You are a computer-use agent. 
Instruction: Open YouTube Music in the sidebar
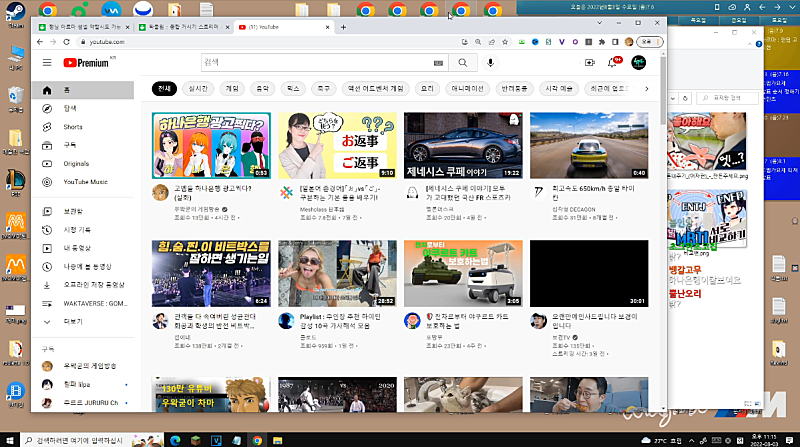tap(84, 181)
